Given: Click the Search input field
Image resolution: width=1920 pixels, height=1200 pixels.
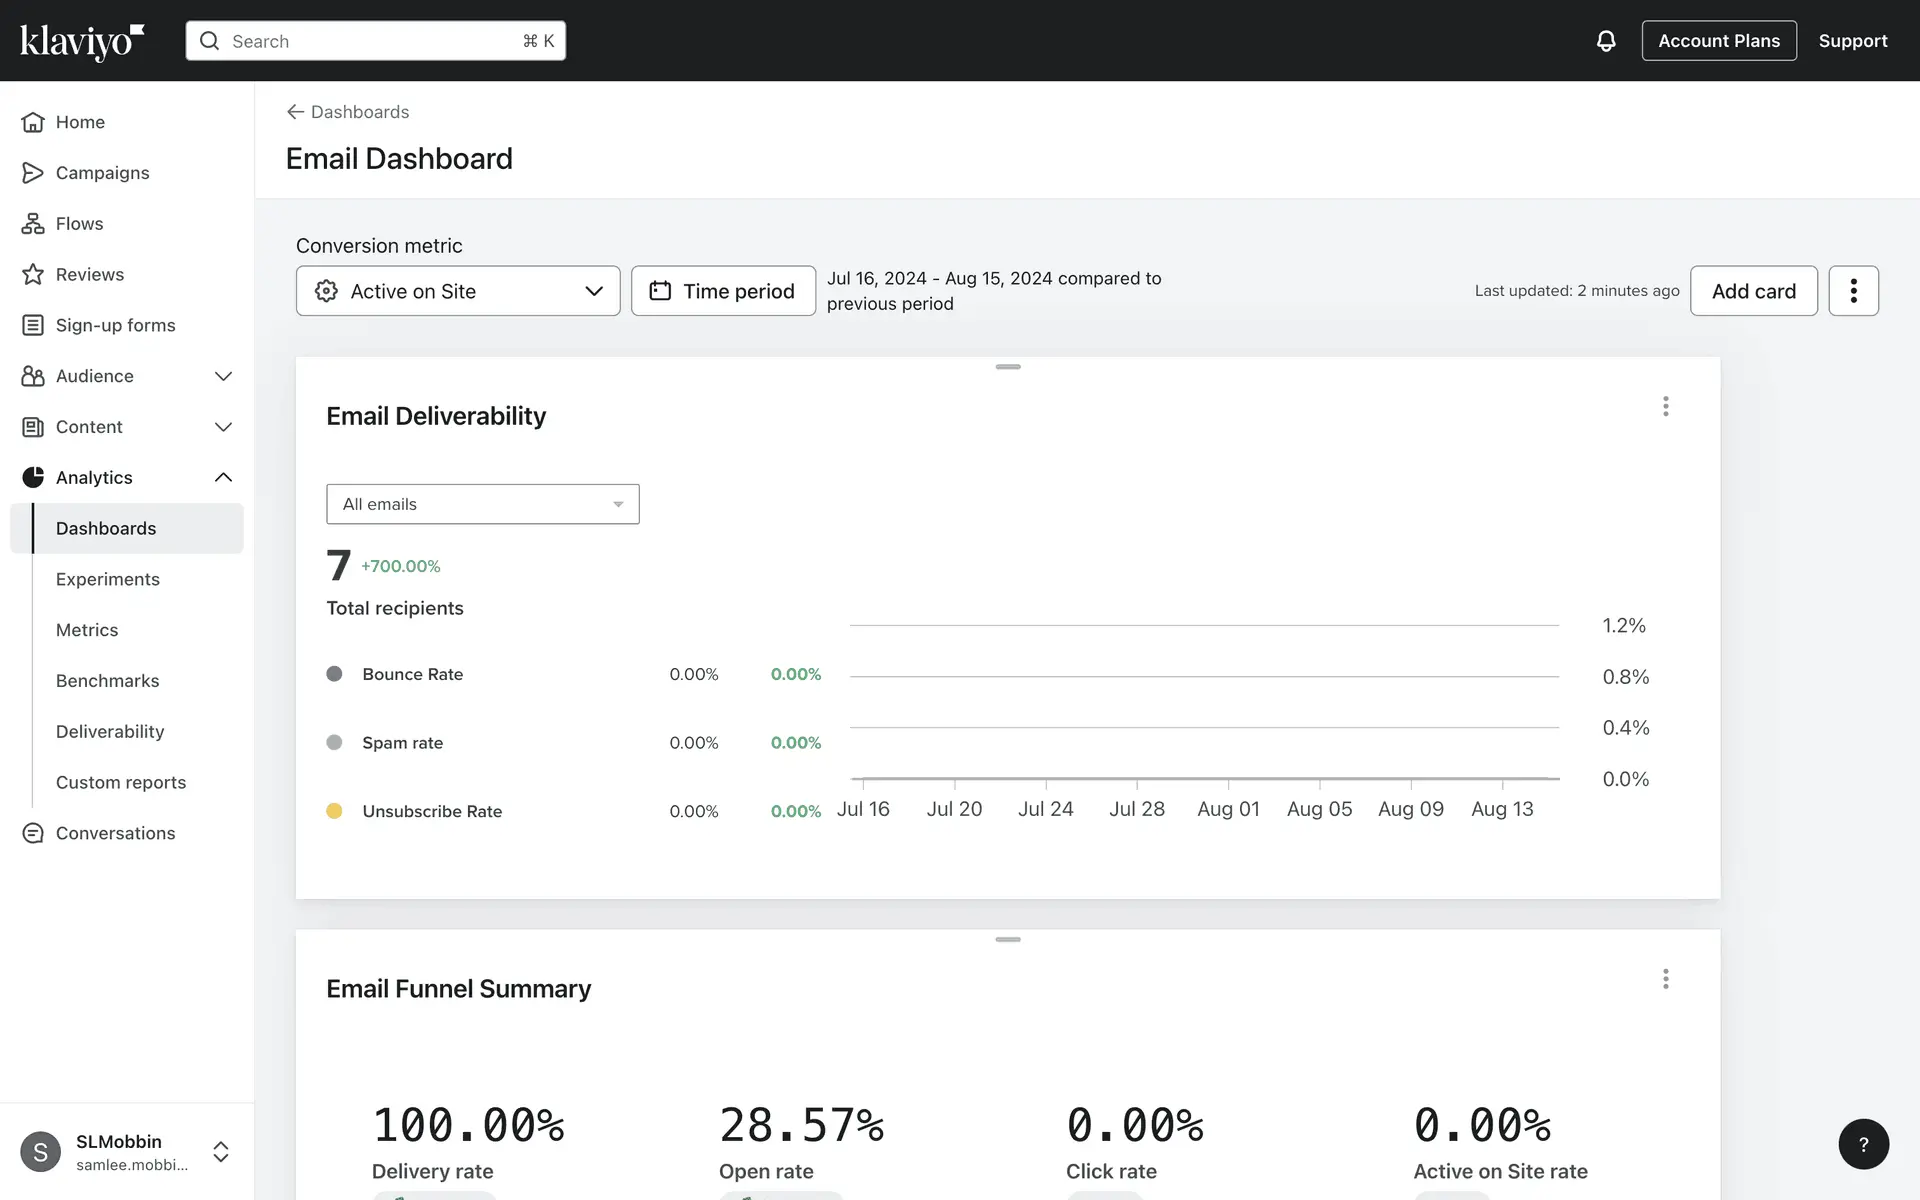Looking at the screenshot, I should tap(375, 41).
